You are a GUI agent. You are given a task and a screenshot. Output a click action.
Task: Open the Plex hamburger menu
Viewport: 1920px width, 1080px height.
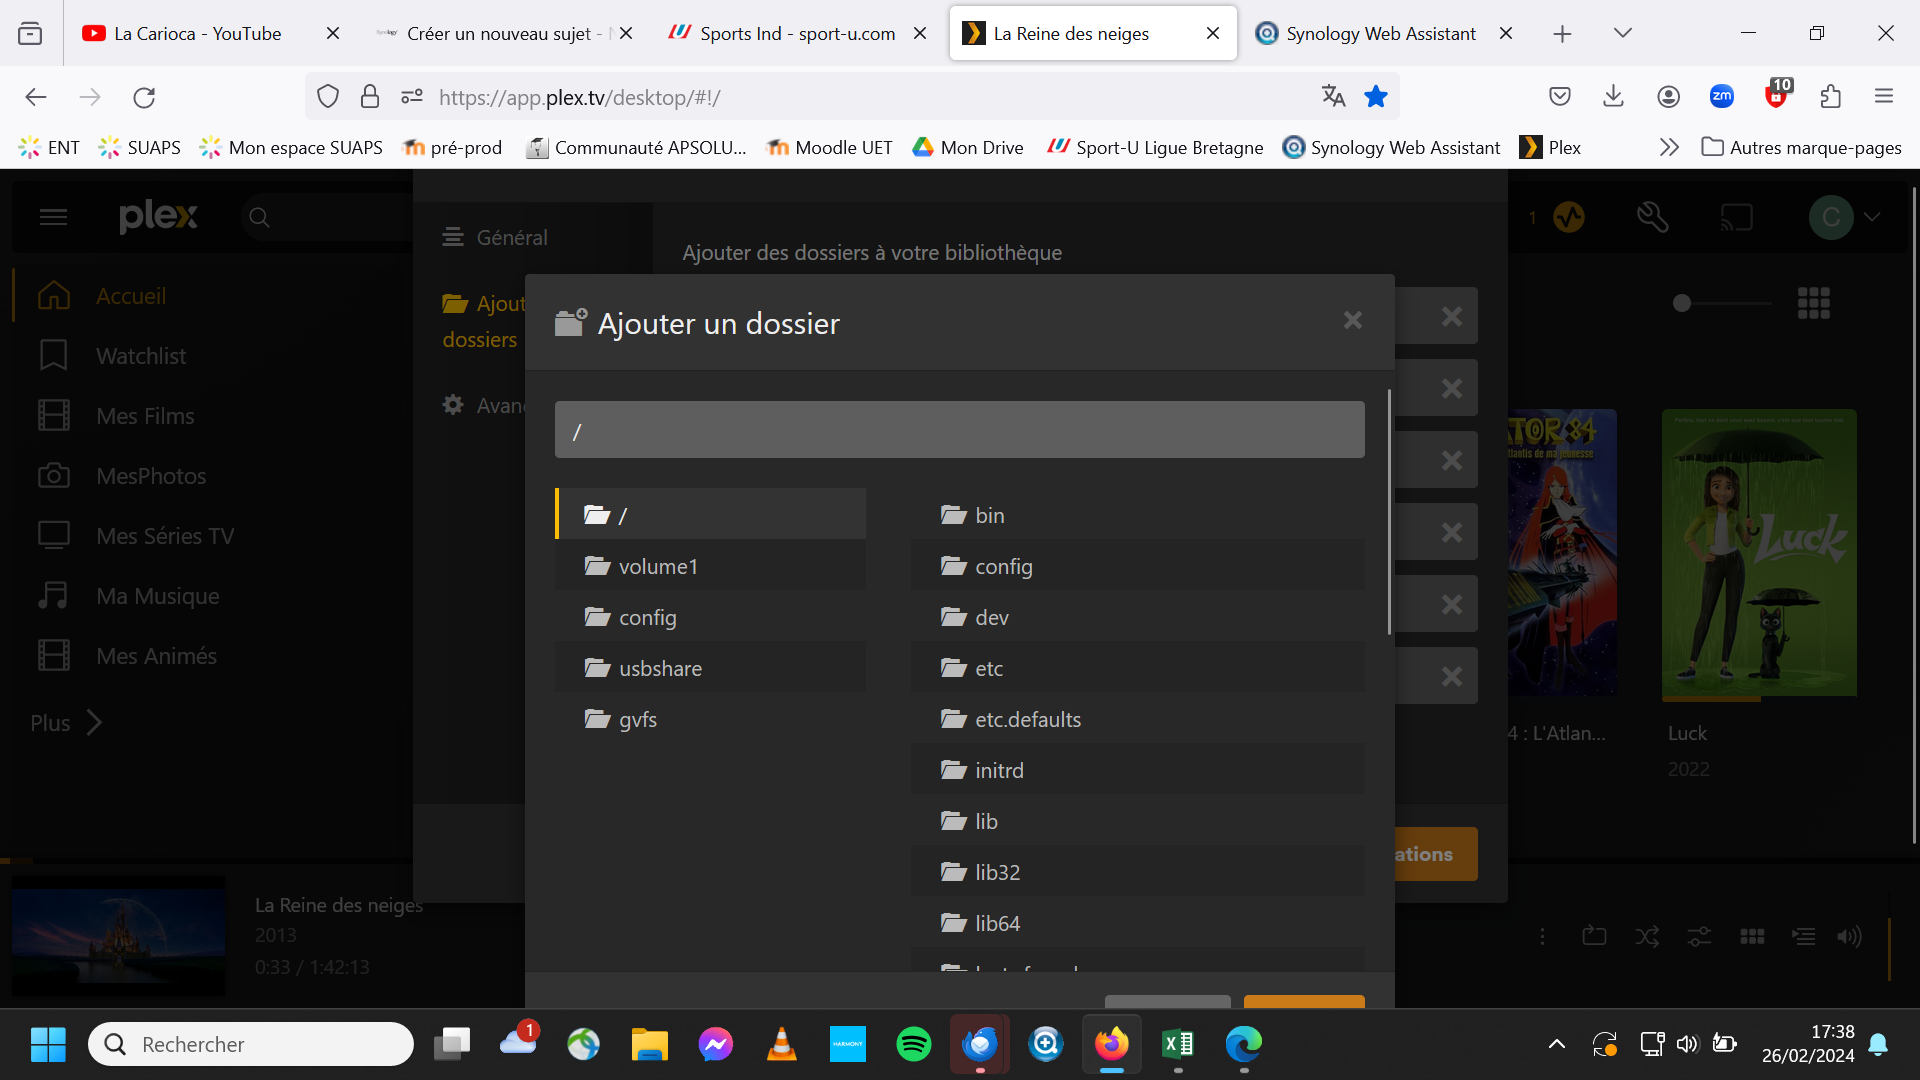(53, 217)
